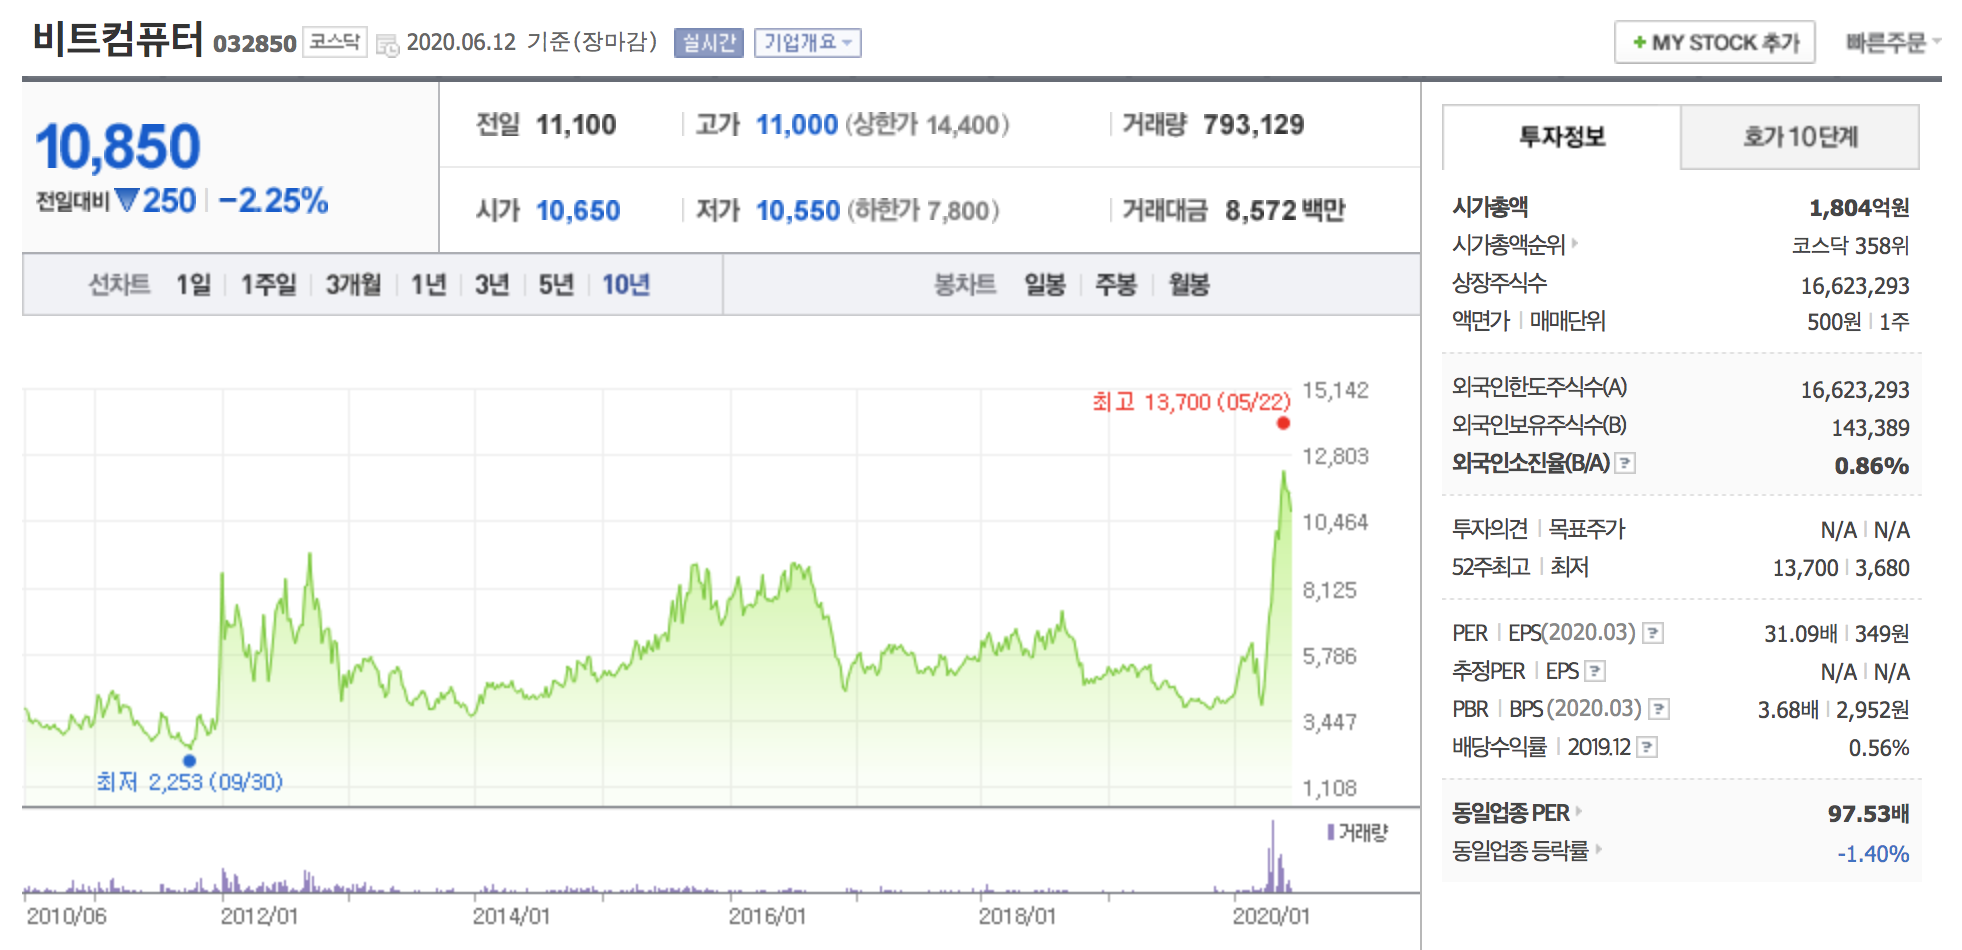Click the 0.56% dividend yield value
This screenshot has height=950, width=1962.
click(x=1879, y=748)
